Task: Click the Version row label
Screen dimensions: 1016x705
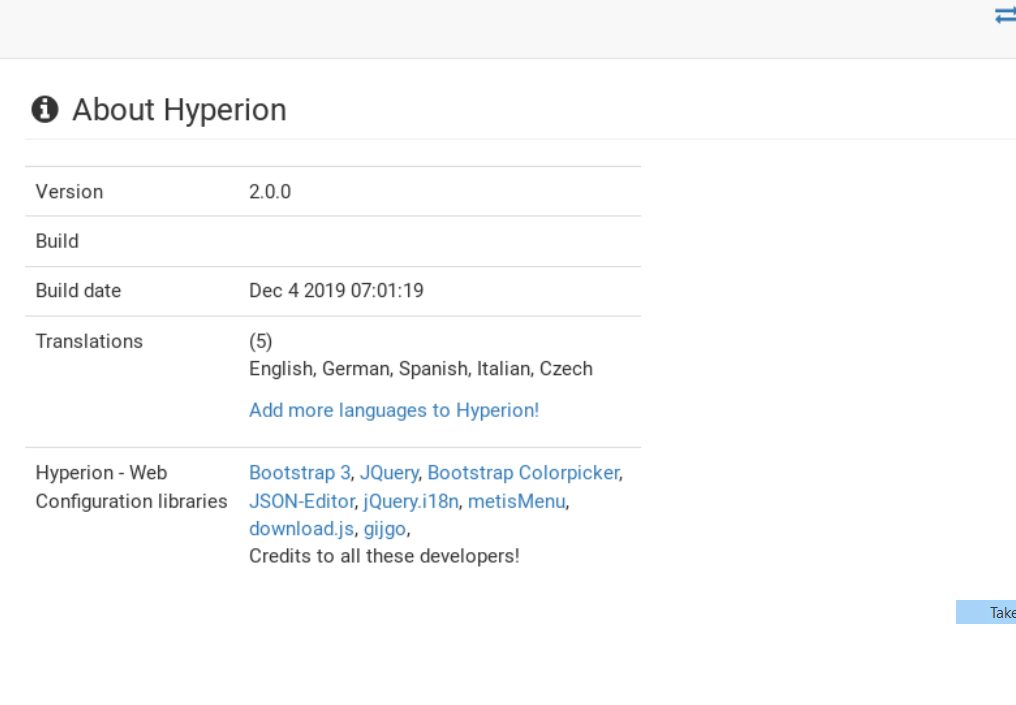Action: tap(69, 192)
